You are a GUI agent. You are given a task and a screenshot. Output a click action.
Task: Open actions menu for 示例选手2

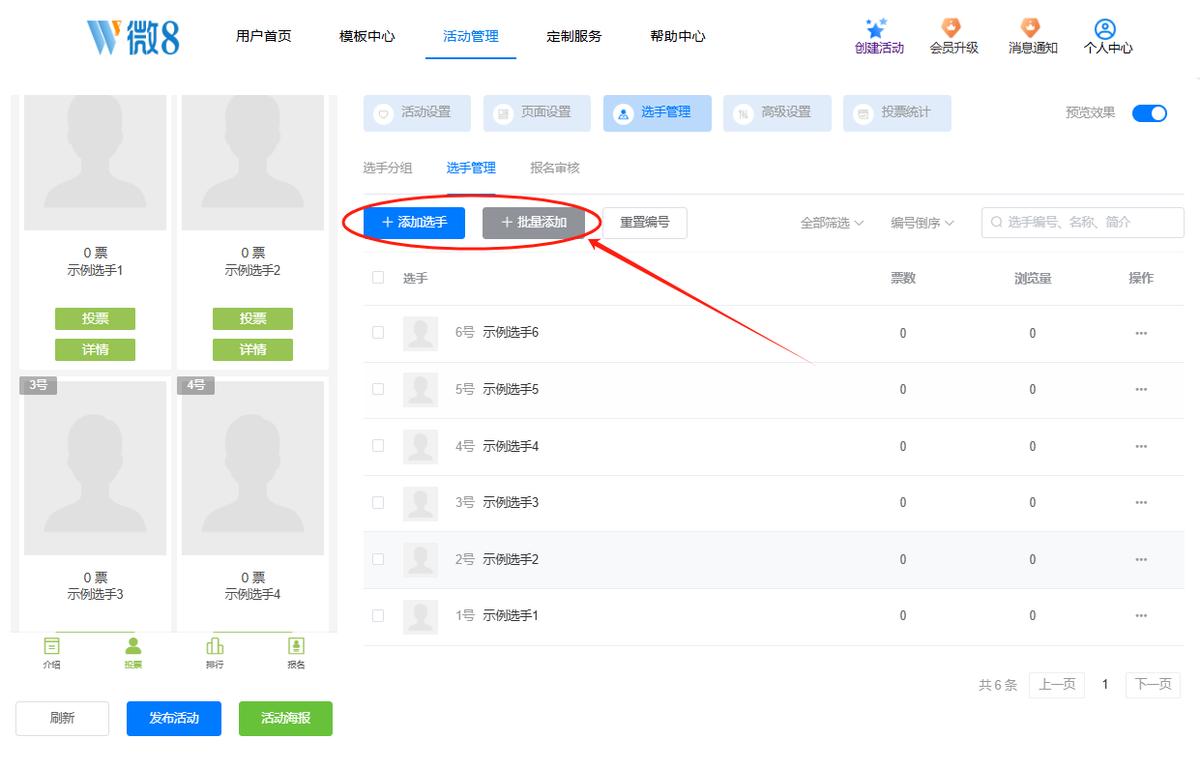(x=1141, y=560)
